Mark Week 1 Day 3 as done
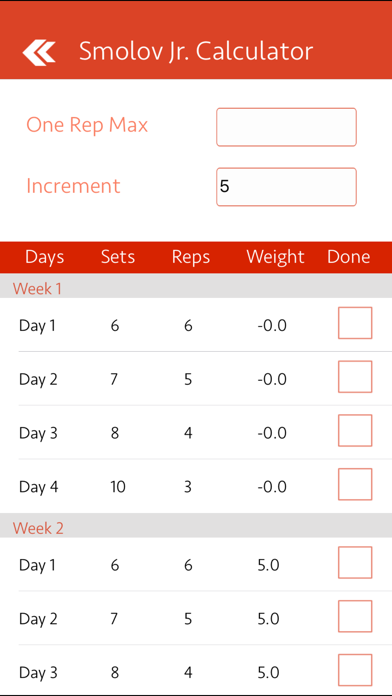Screen dimensions: 392x696 pyautogui.click(x=355, y=430)
